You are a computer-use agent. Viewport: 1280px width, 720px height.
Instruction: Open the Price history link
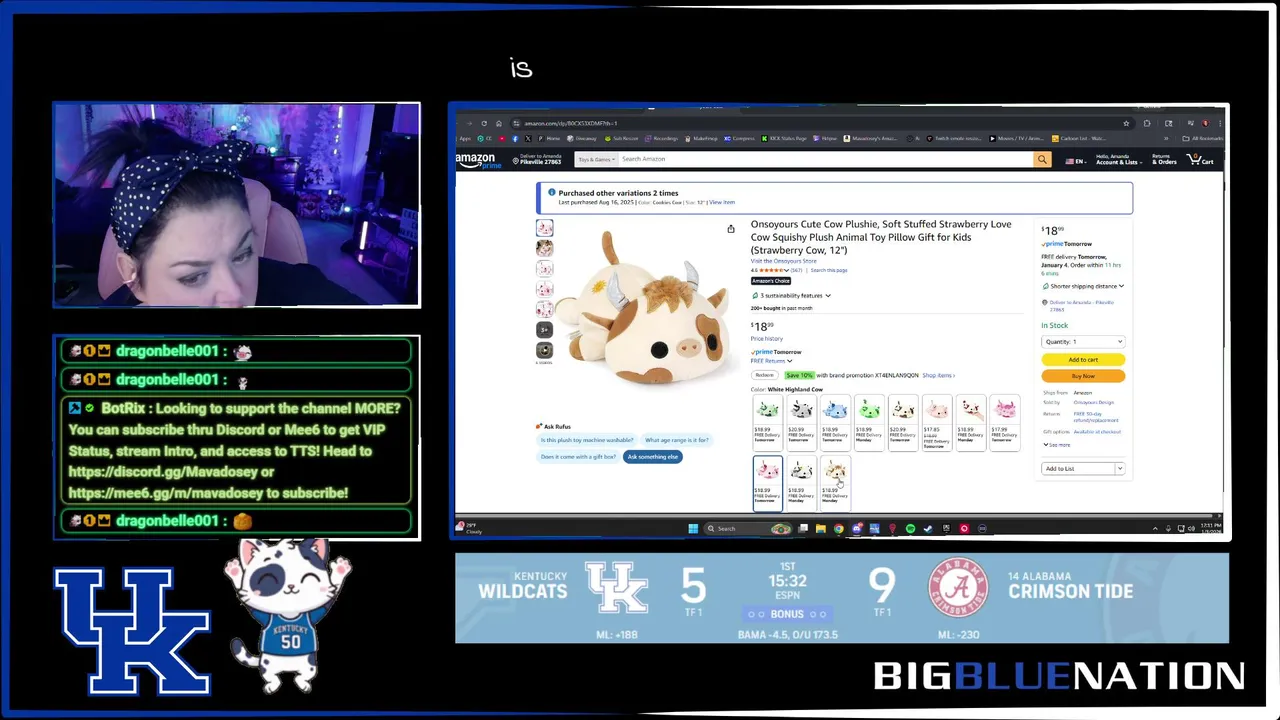click(767, 339)
